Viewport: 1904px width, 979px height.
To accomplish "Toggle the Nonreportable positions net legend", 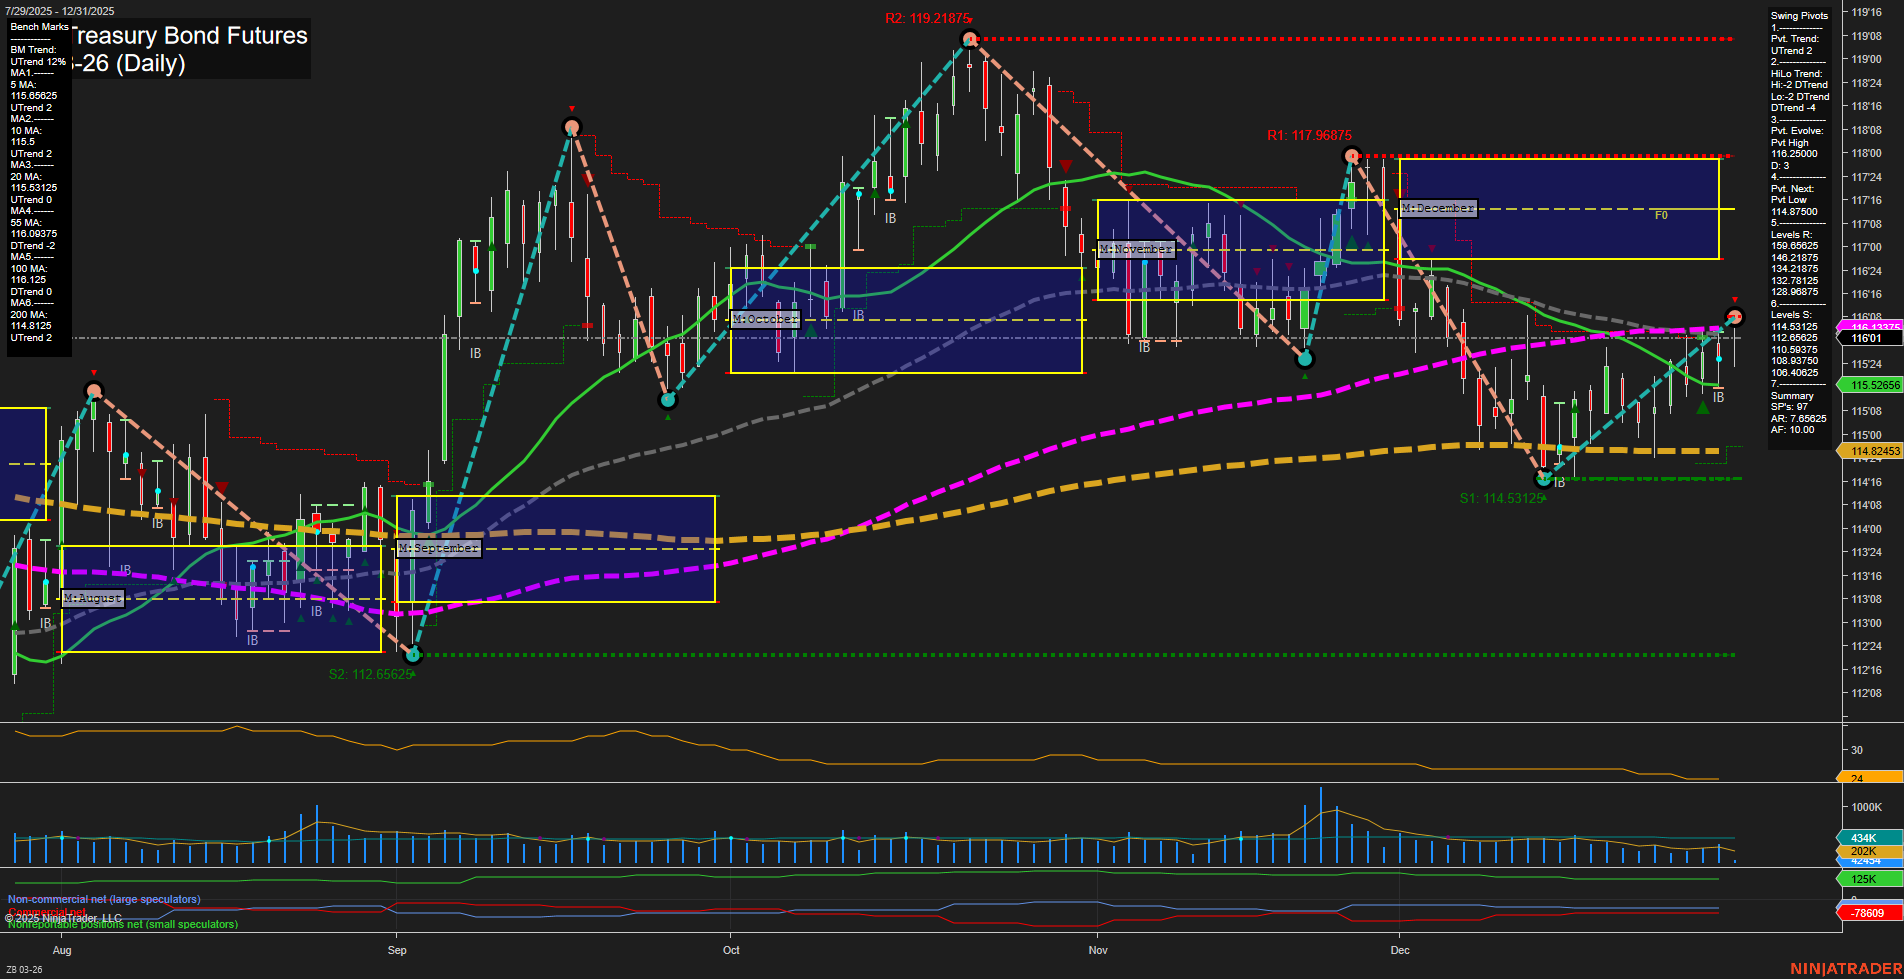I will pos(122,924).
